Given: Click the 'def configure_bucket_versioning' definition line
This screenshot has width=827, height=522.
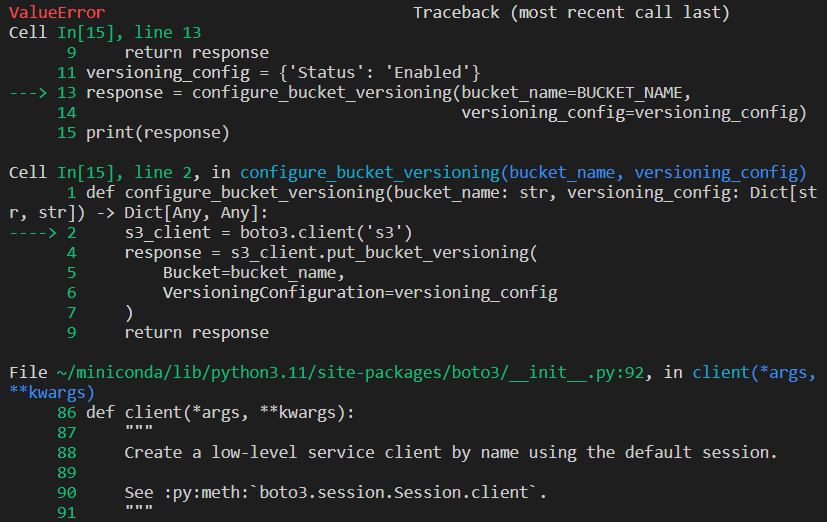Looking at the screenshot, I should click(451, 193).
